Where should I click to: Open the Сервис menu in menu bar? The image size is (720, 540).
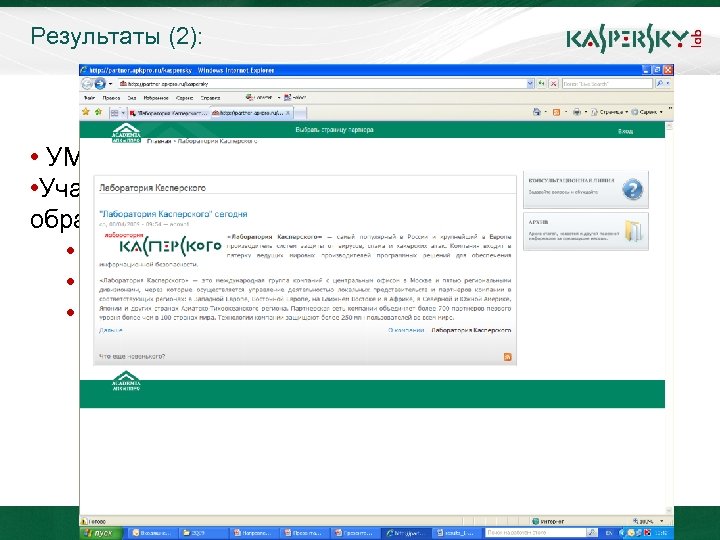[185, 98]
